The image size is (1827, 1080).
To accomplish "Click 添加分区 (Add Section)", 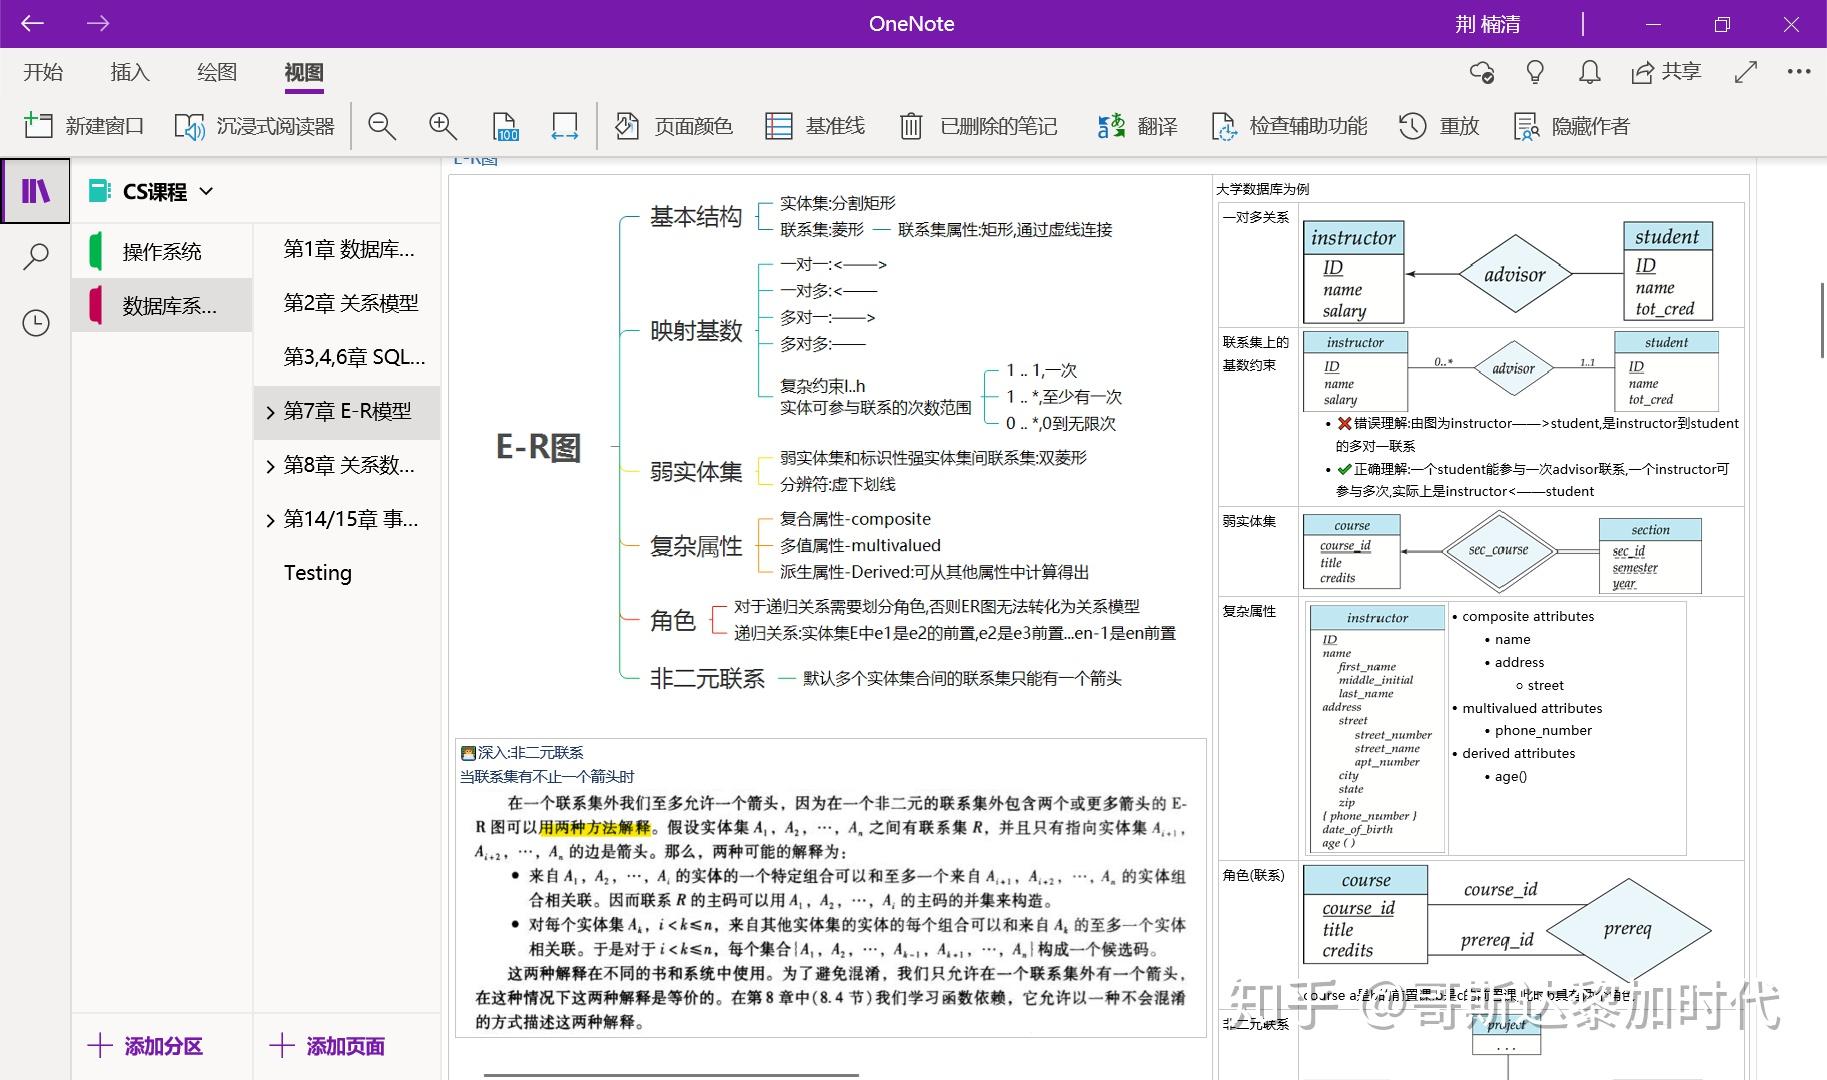I will 146,1046.
